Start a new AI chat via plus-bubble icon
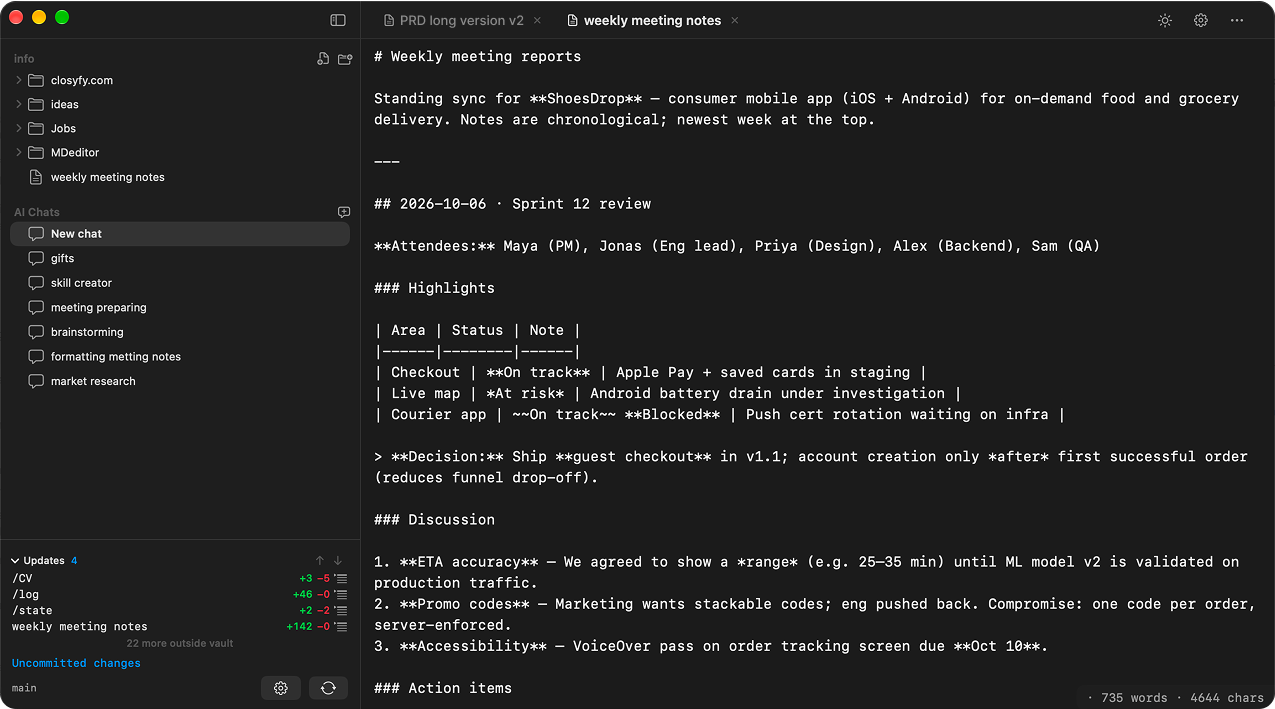The height and width of the screenshot is (709, 1275). pos(344,212)
